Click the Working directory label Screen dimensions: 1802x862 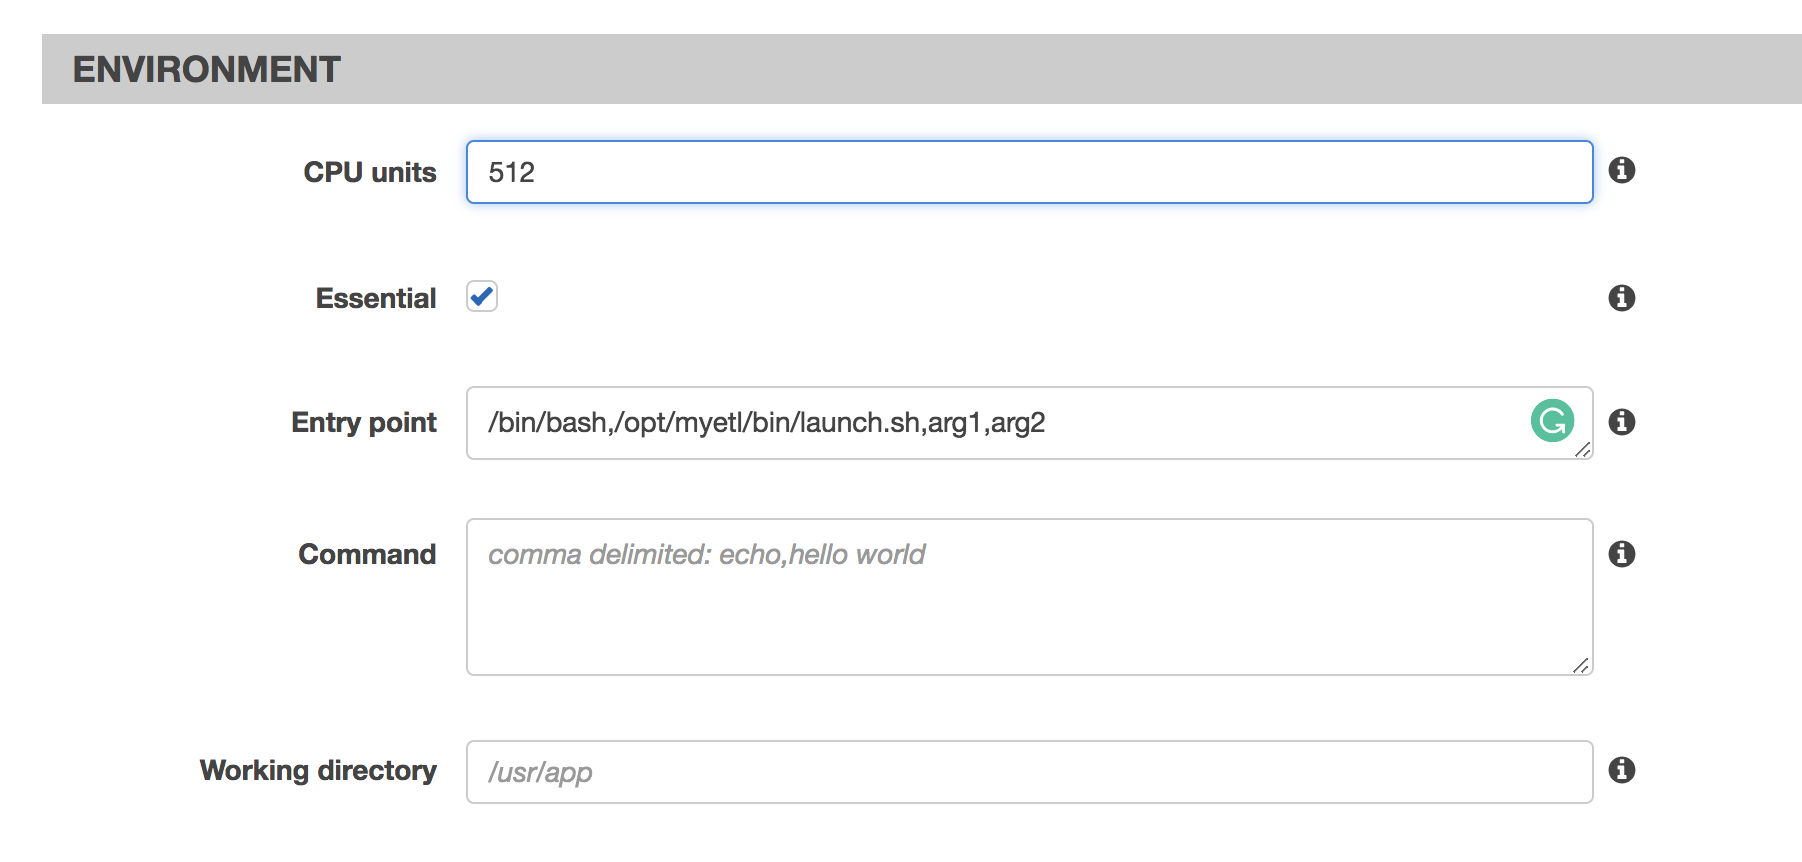point(318,771)
